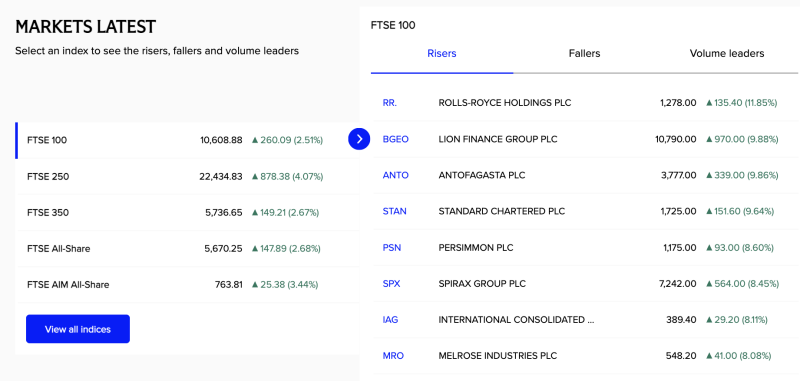
Task: Switch to the Fallers tab
Action: [584, 54]
